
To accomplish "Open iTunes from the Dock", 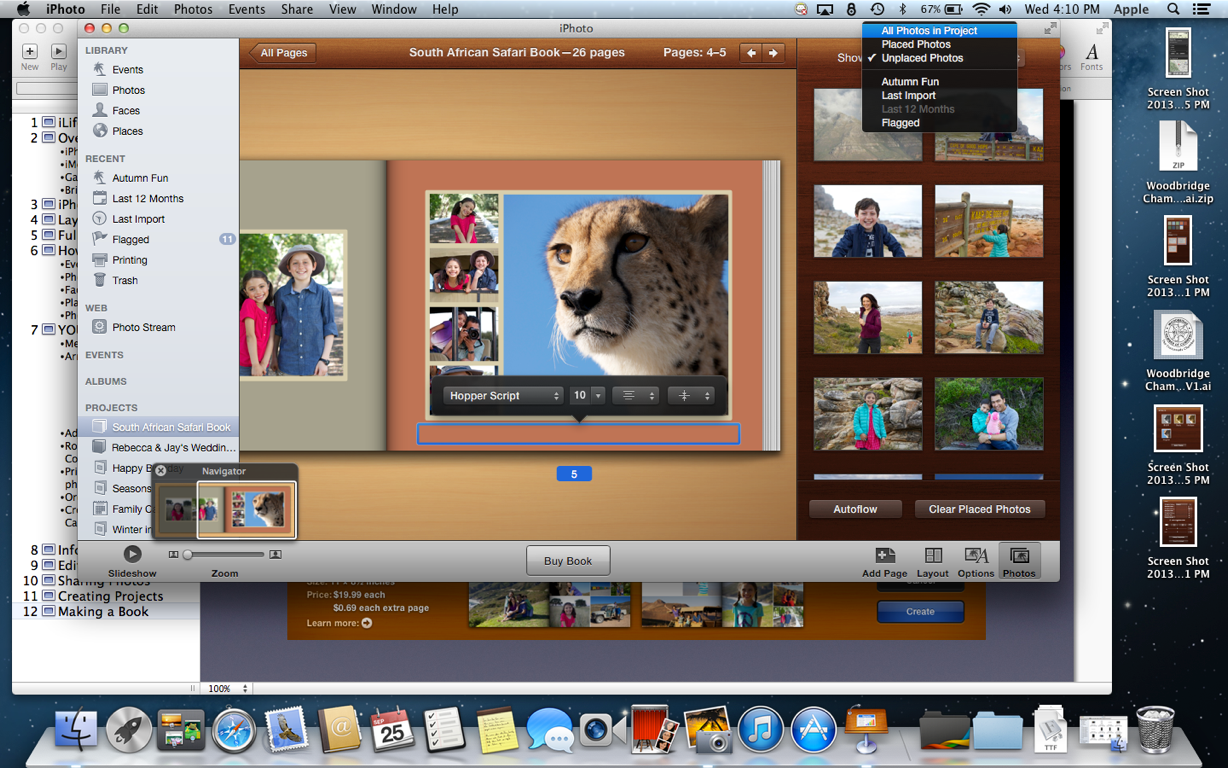I will (760, 730).
